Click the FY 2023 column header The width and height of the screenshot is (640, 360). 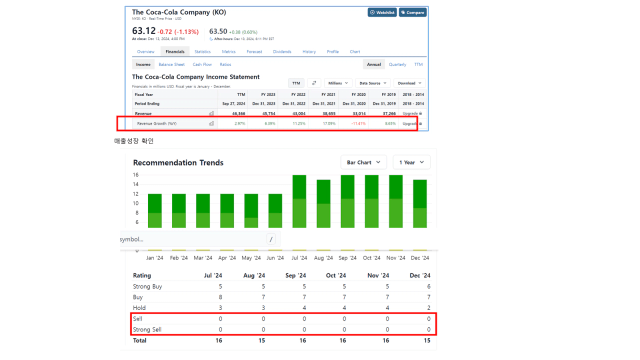click(x=268, y=95)
